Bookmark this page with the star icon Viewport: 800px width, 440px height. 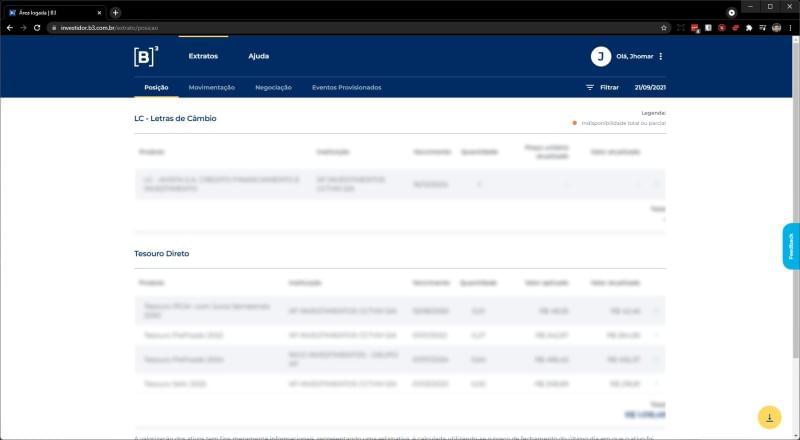pyautogui.click(x=664, y=28)
